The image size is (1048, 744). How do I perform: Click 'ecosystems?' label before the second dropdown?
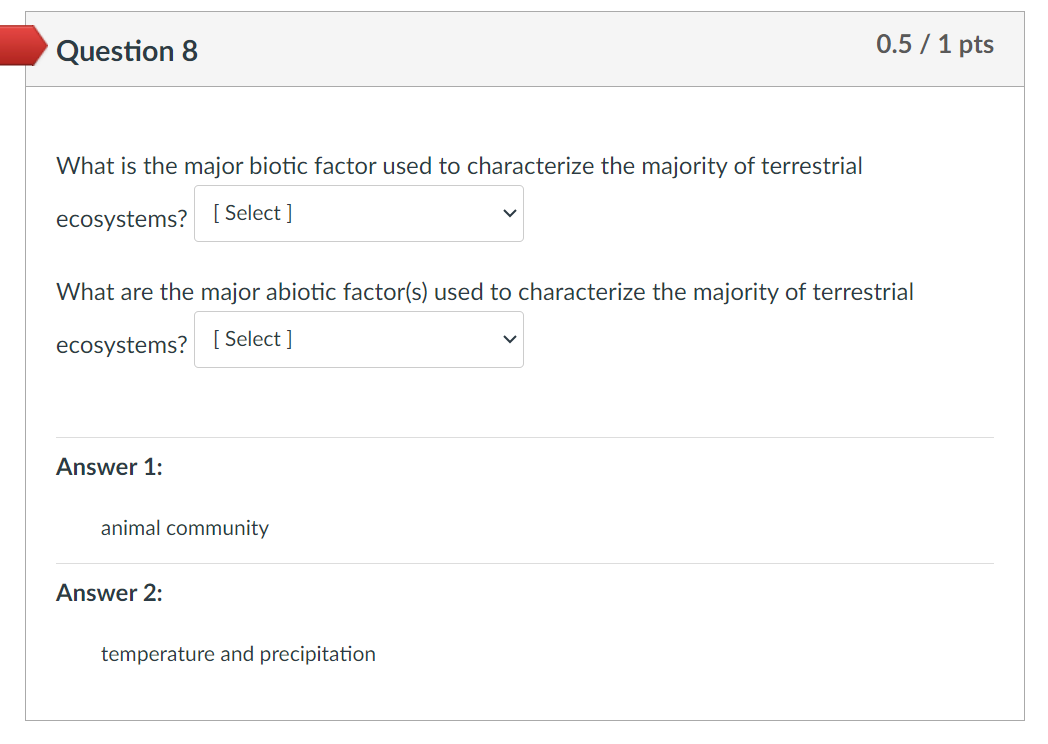click(121, 345)
